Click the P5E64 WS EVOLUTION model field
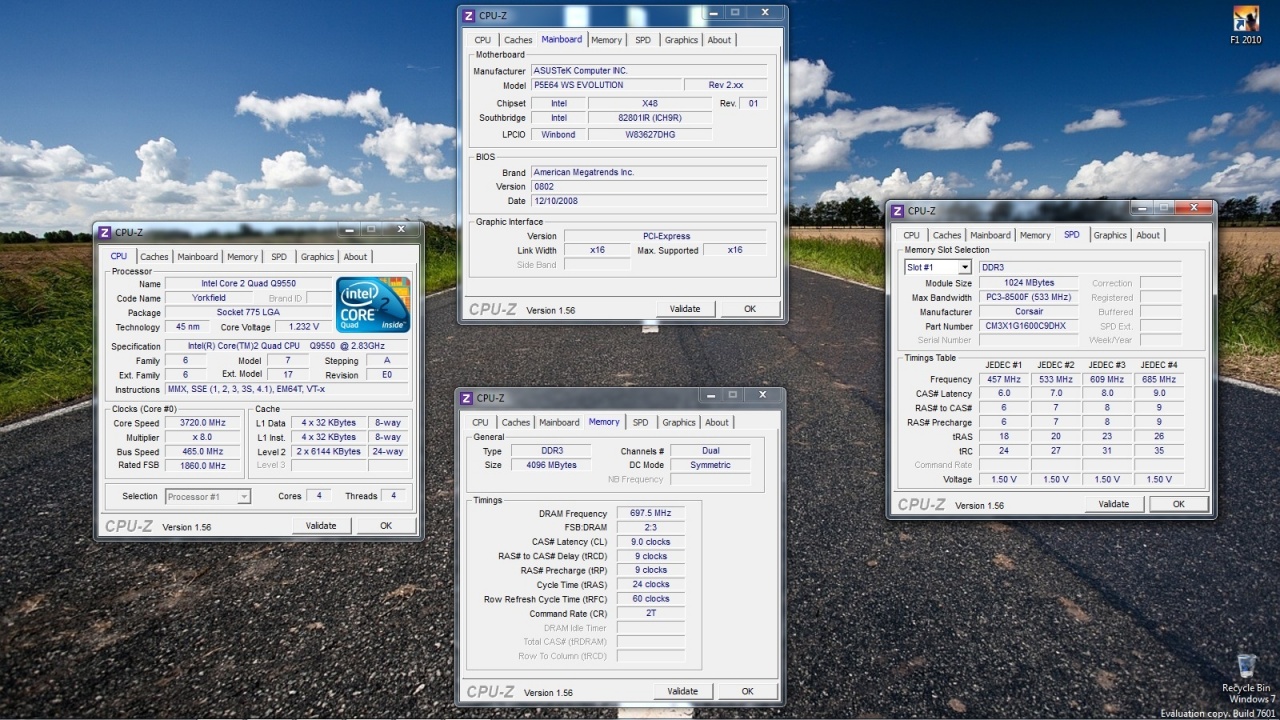This screenshot has height=720, width=1280. (x=606, y=85)
